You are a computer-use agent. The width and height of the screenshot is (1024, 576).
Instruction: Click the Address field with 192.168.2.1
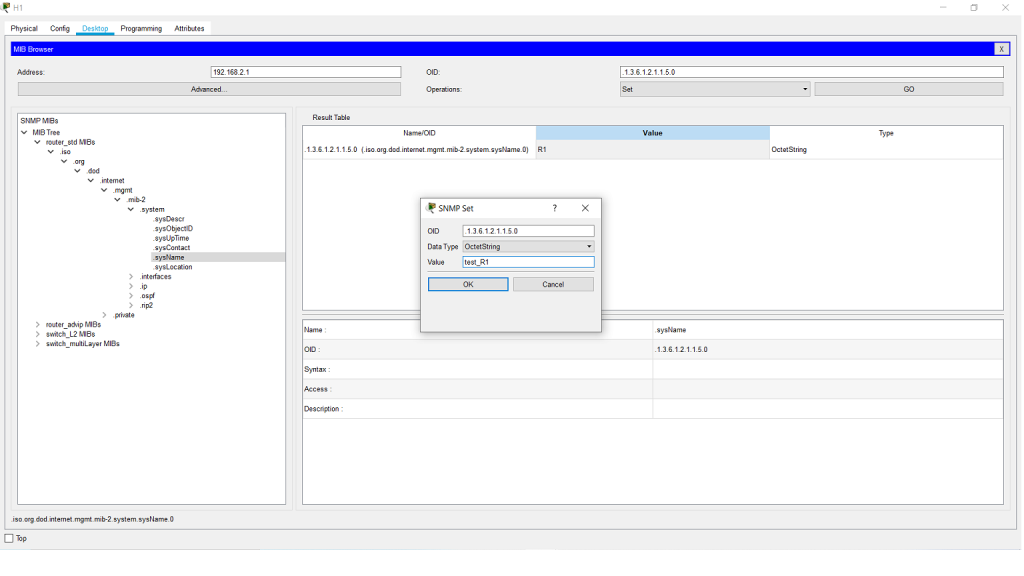point(305,72)
